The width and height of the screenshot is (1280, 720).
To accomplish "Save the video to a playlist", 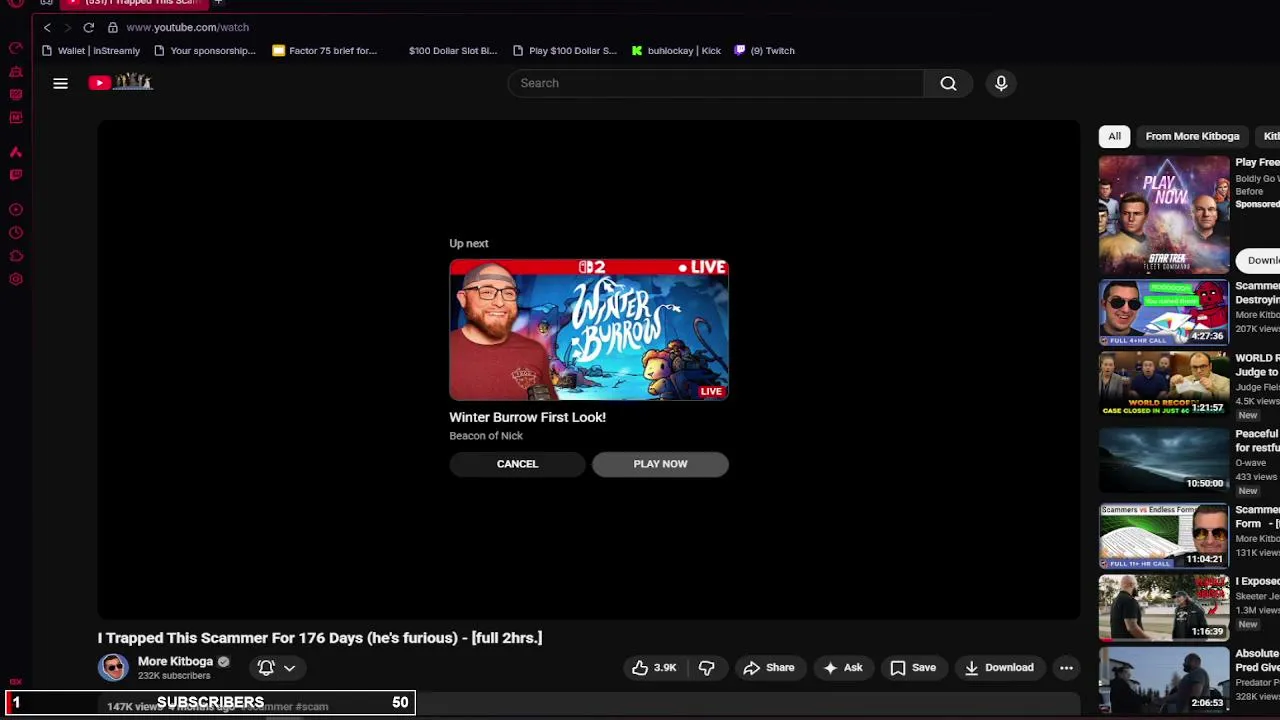I will (913, 668).
